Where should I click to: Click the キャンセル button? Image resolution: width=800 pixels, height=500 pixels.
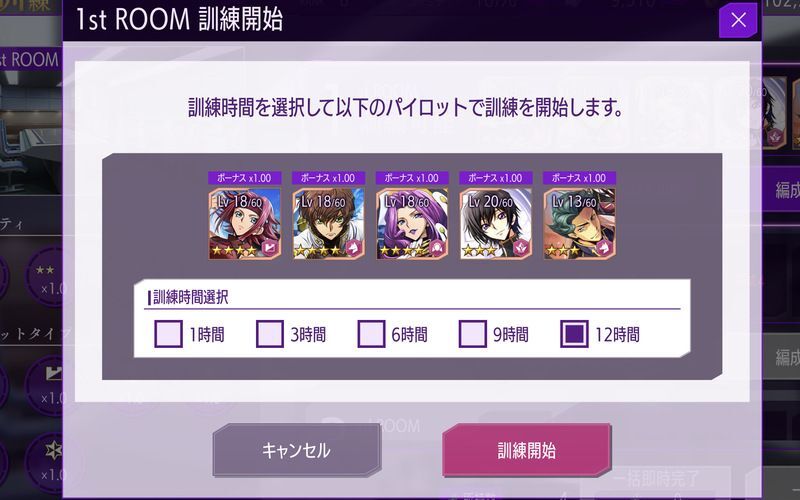296,450
